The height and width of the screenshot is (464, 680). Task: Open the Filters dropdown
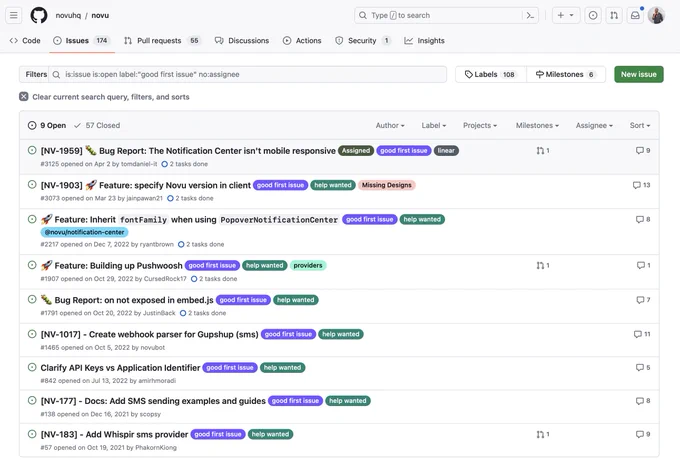(x=34, y=74)
